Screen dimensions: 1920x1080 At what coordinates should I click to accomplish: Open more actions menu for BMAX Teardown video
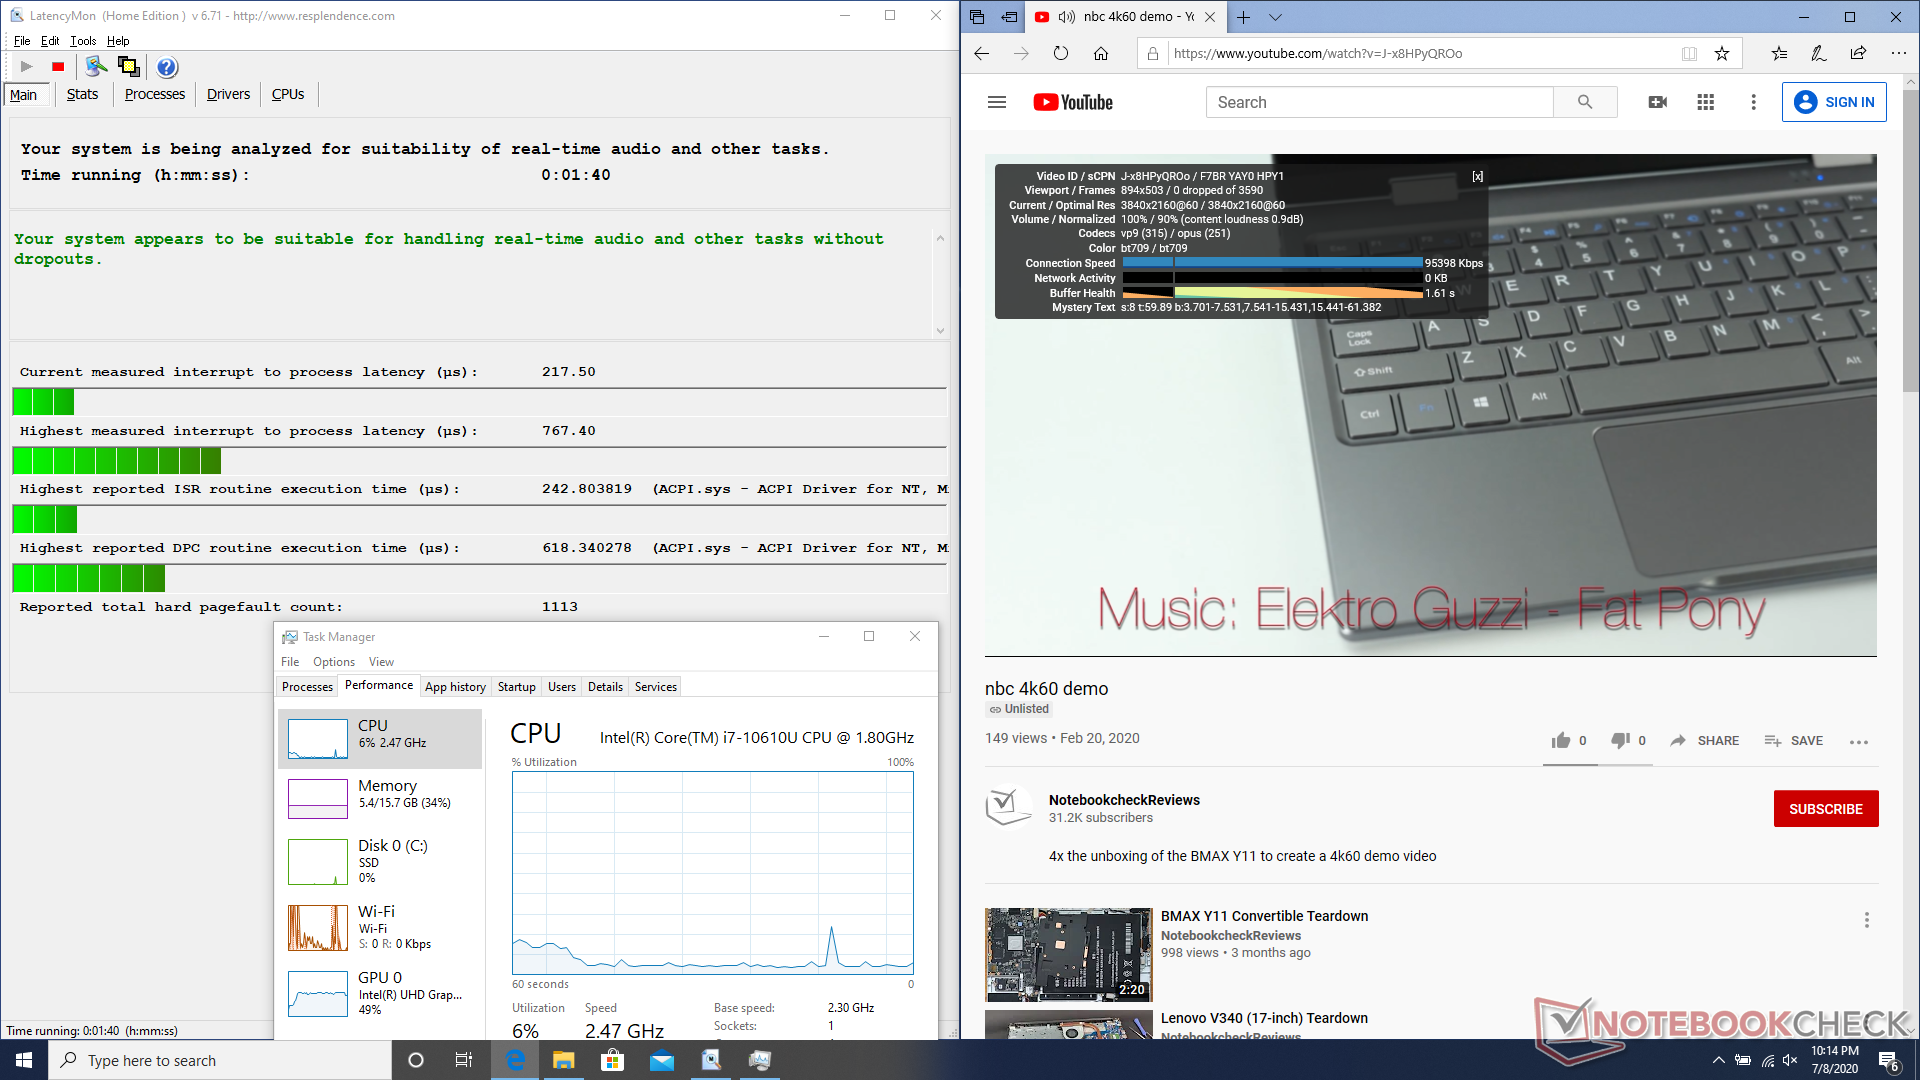click(1866, 920)
